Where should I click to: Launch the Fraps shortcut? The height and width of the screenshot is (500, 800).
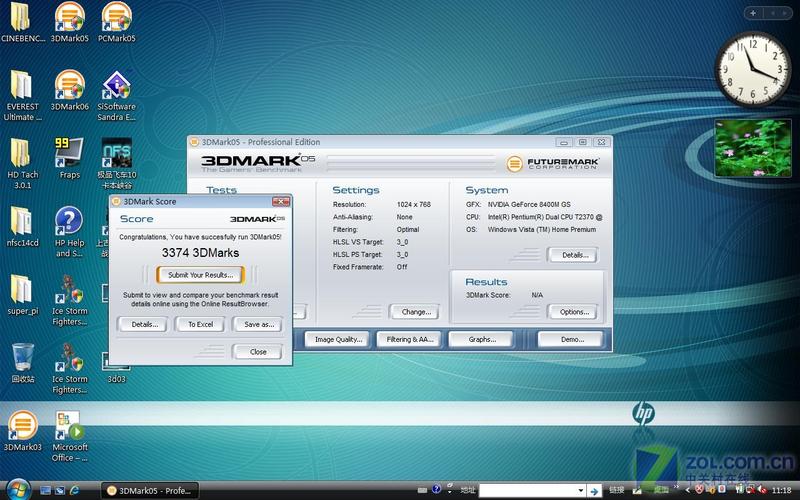pyautogui.click(x=69, y=158)
